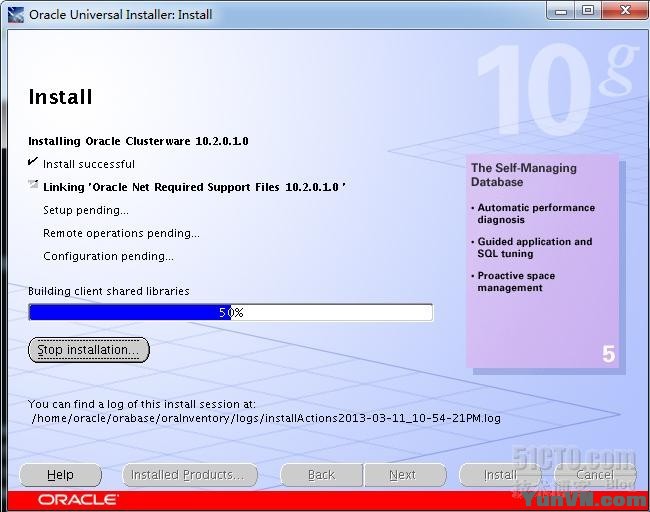Image resolution: width=650 pixels, height=512 pixels.
Task: Click 'Setup pending...' line
Action: coord(86,210)
